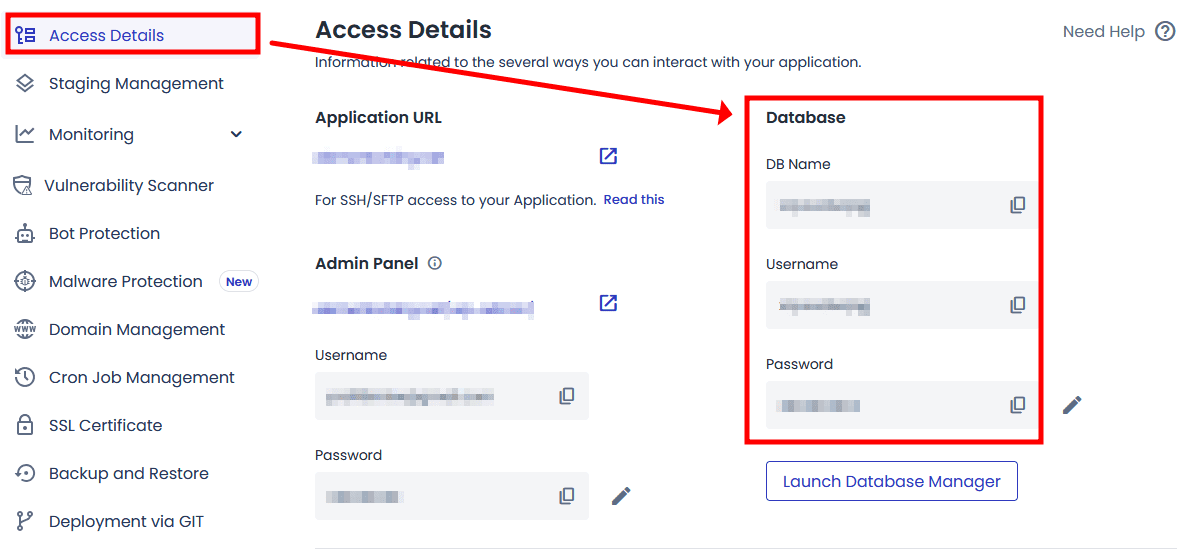Screen dimensions: 1201x558
Task: Expand the Monitoring menu chevron
Action: pos(236,134)
